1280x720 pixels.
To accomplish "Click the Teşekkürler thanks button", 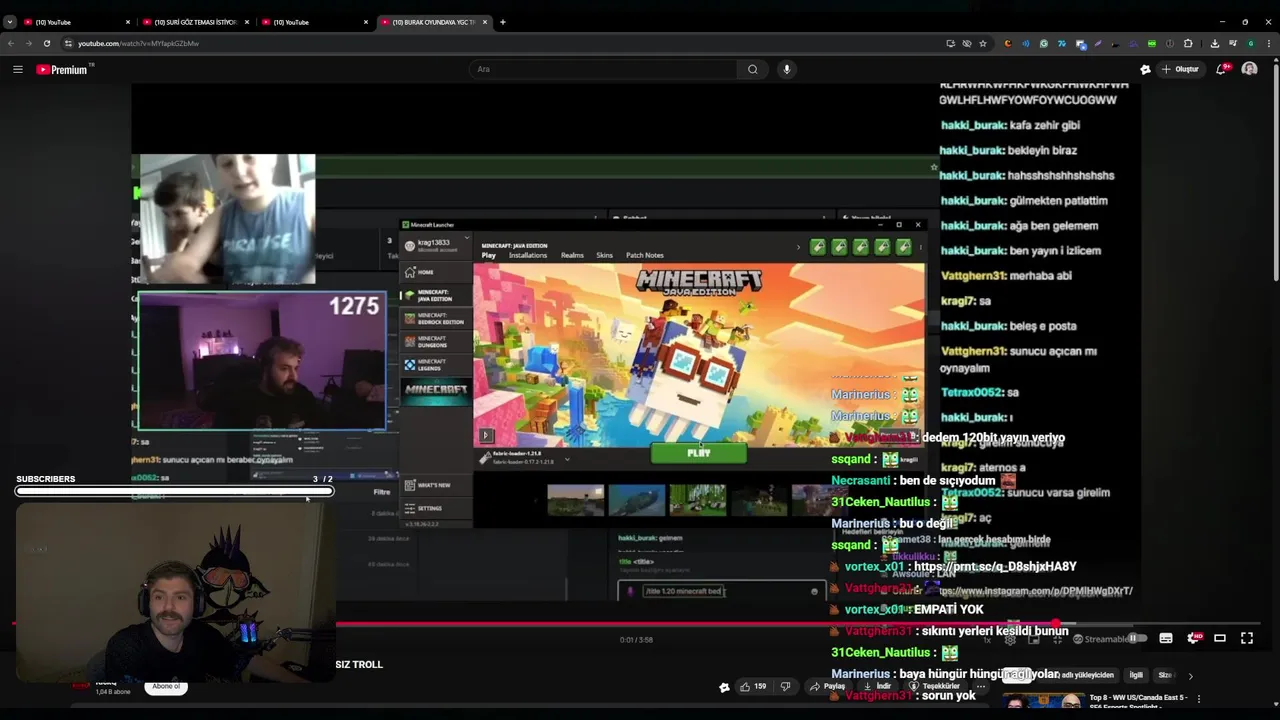I will pos(934,686).
